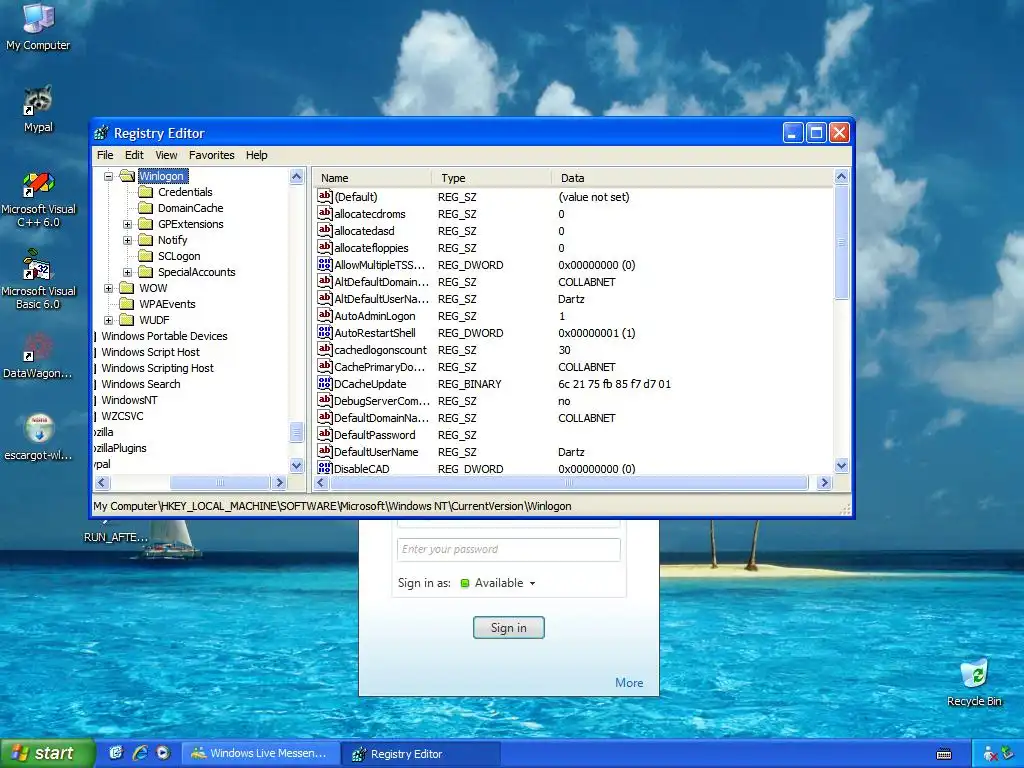Click the AllowMultipleTSS DWORD value icon
Viewport: 1024px width, 768px height.
pos(325,264)
